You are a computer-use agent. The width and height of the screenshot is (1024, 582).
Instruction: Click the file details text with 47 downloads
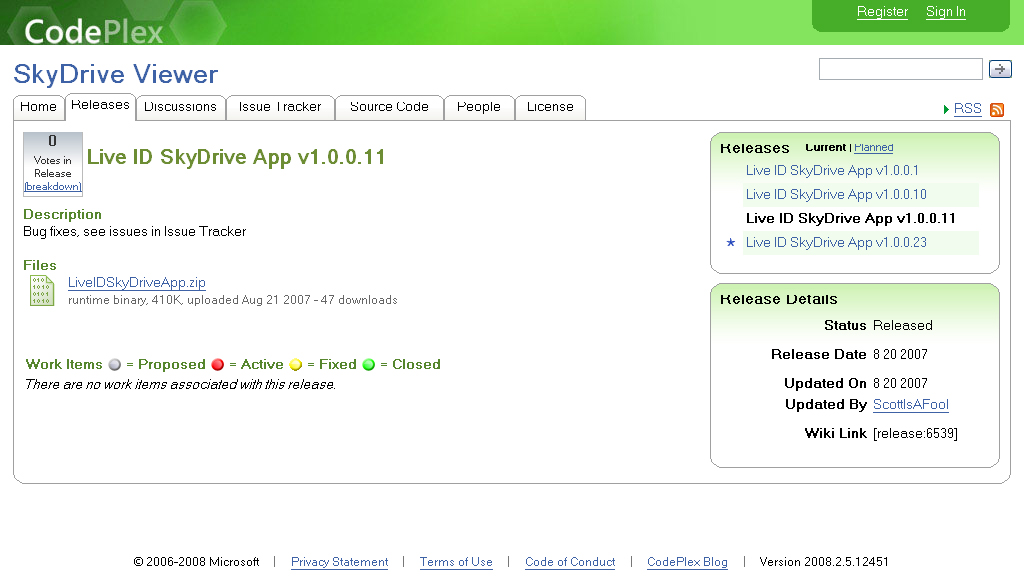[x=232, y=300]
